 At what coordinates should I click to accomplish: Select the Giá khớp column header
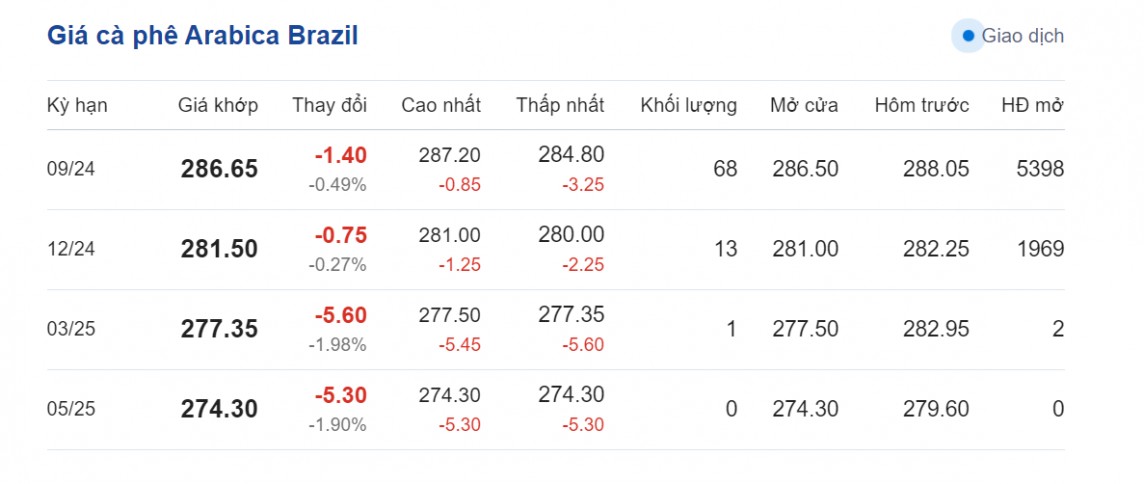pos(218,105)
